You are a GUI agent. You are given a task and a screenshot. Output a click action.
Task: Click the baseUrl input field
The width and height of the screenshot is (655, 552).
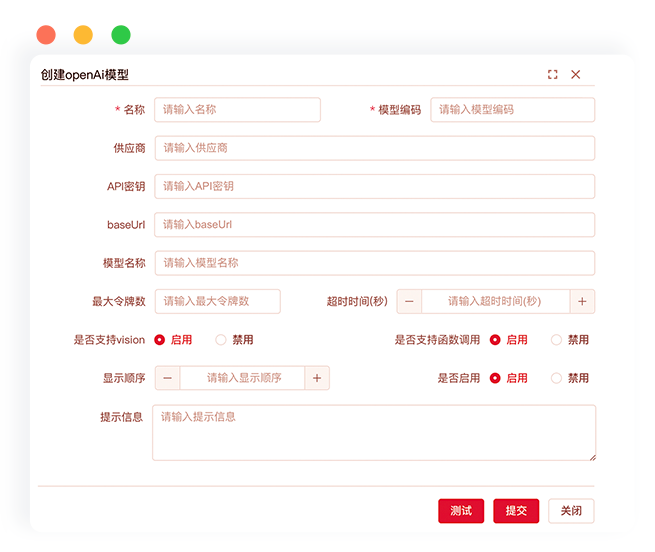pyautogui.click(x=375, y=225)
